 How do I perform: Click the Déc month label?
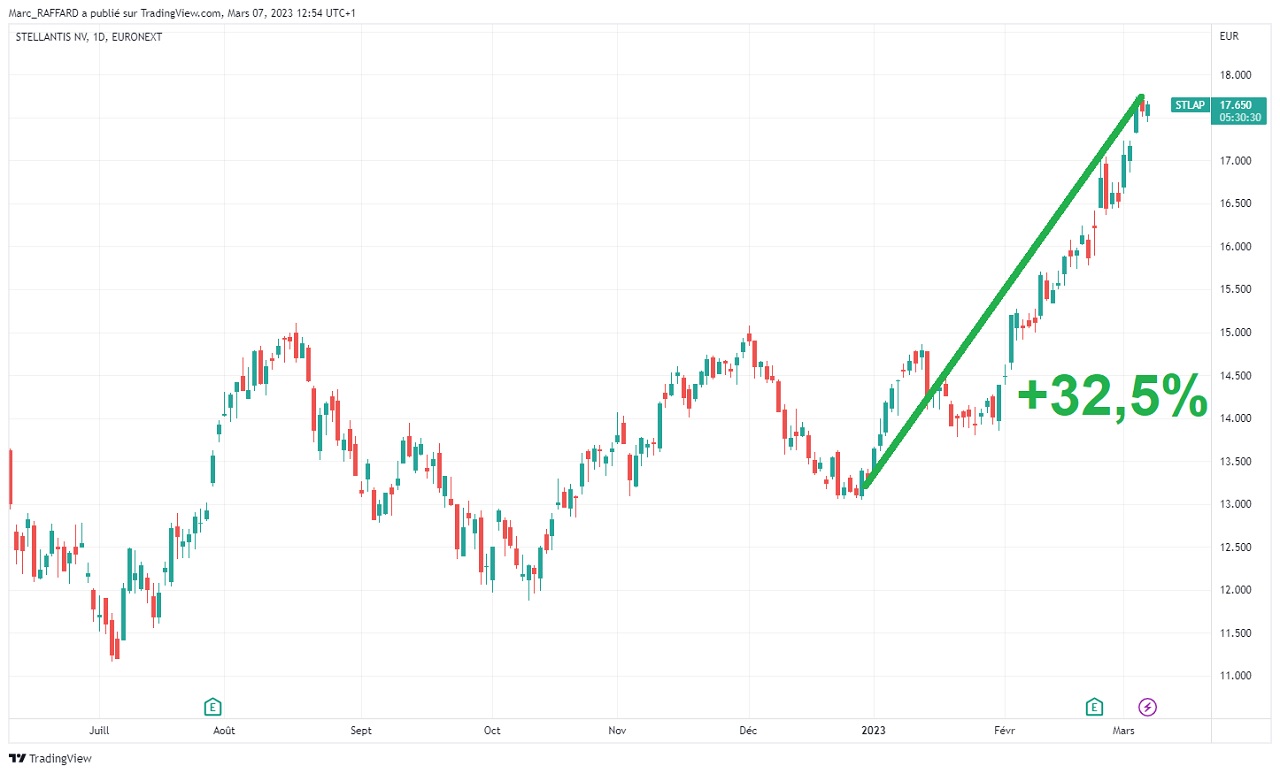coord(748,730)
